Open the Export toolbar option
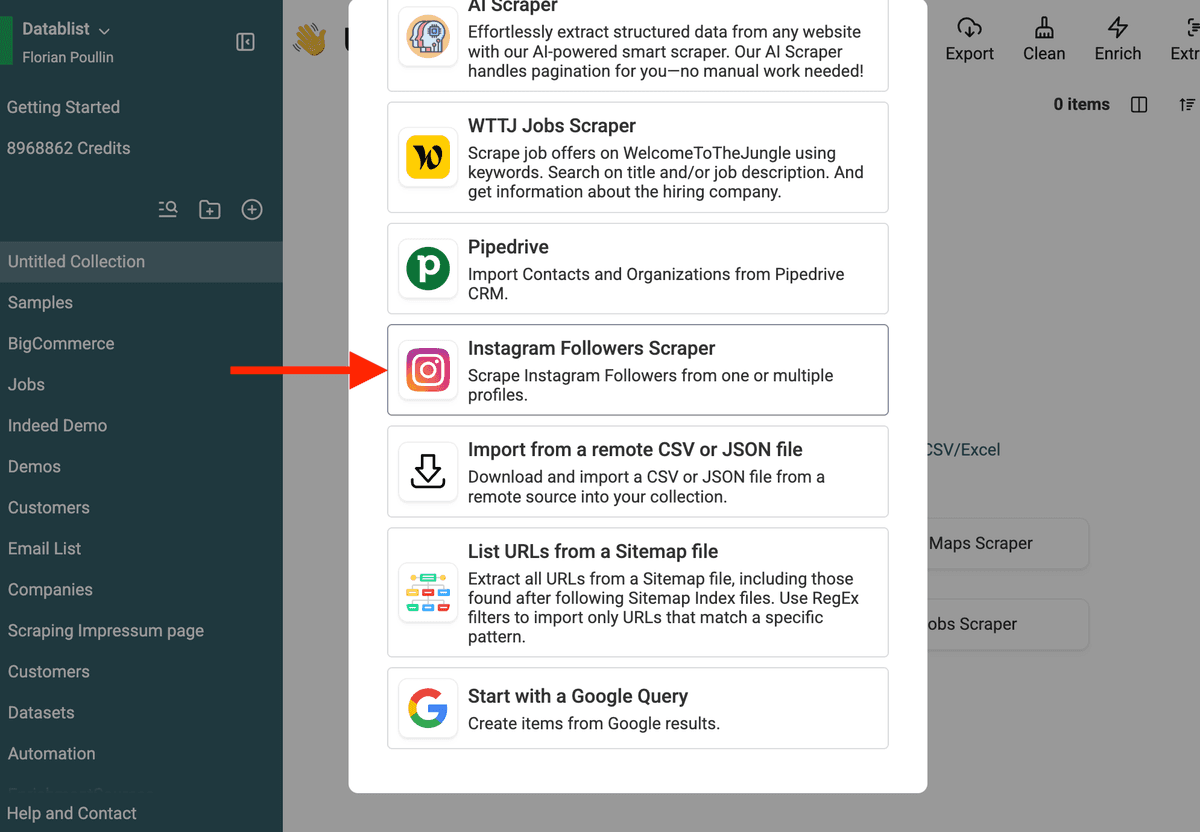The image size is (1200, 832). pyautogui.click(x=969, y=40)
